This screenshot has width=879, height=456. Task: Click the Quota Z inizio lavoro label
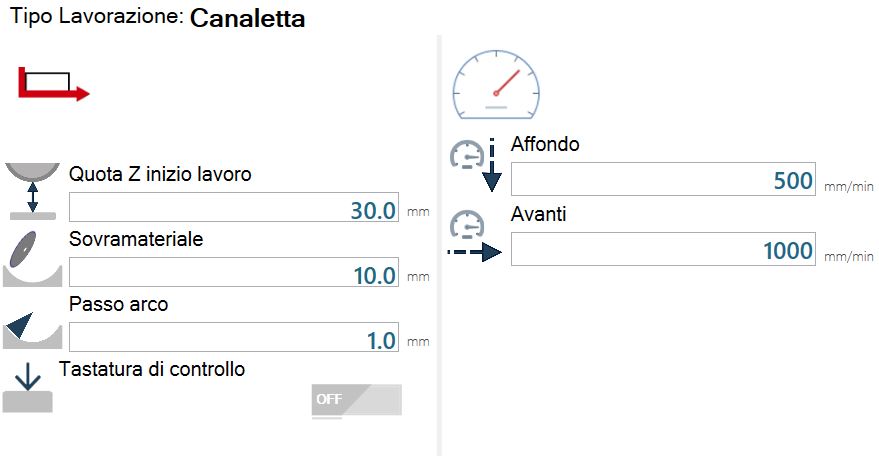(160, 174)
